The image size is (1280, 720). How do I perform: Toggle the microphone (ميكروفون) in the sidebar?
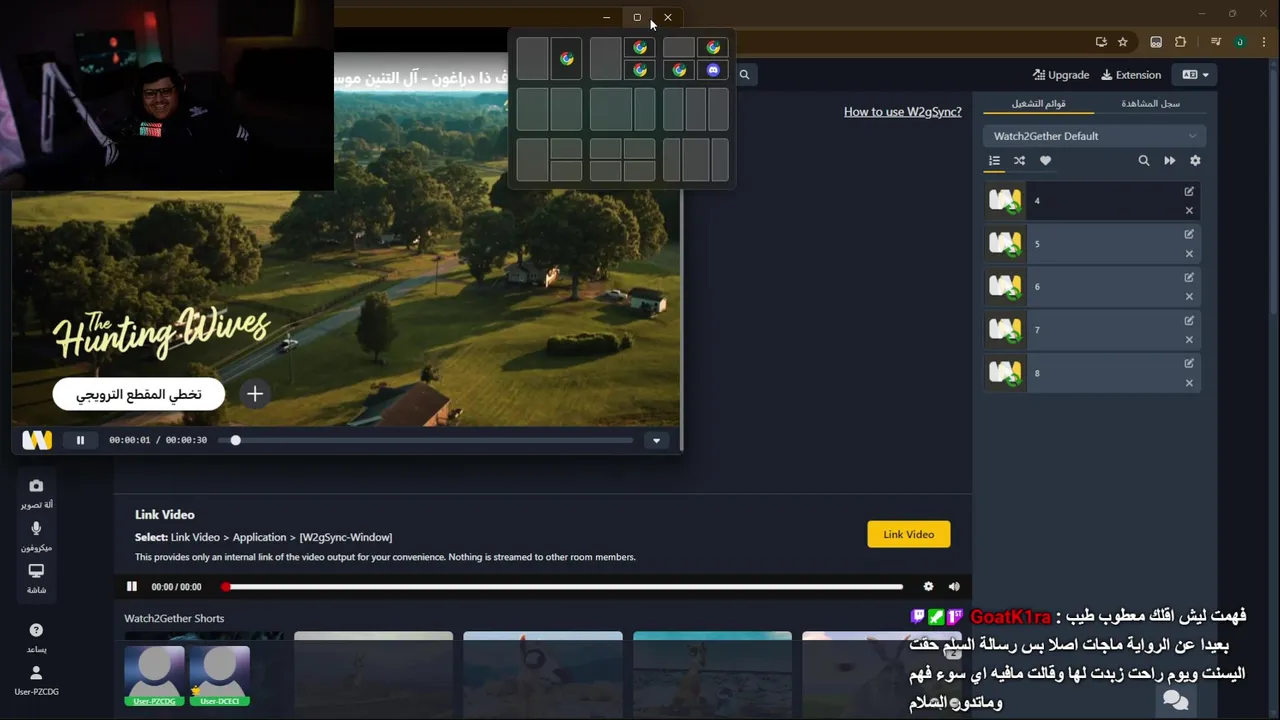coord(36,535)
